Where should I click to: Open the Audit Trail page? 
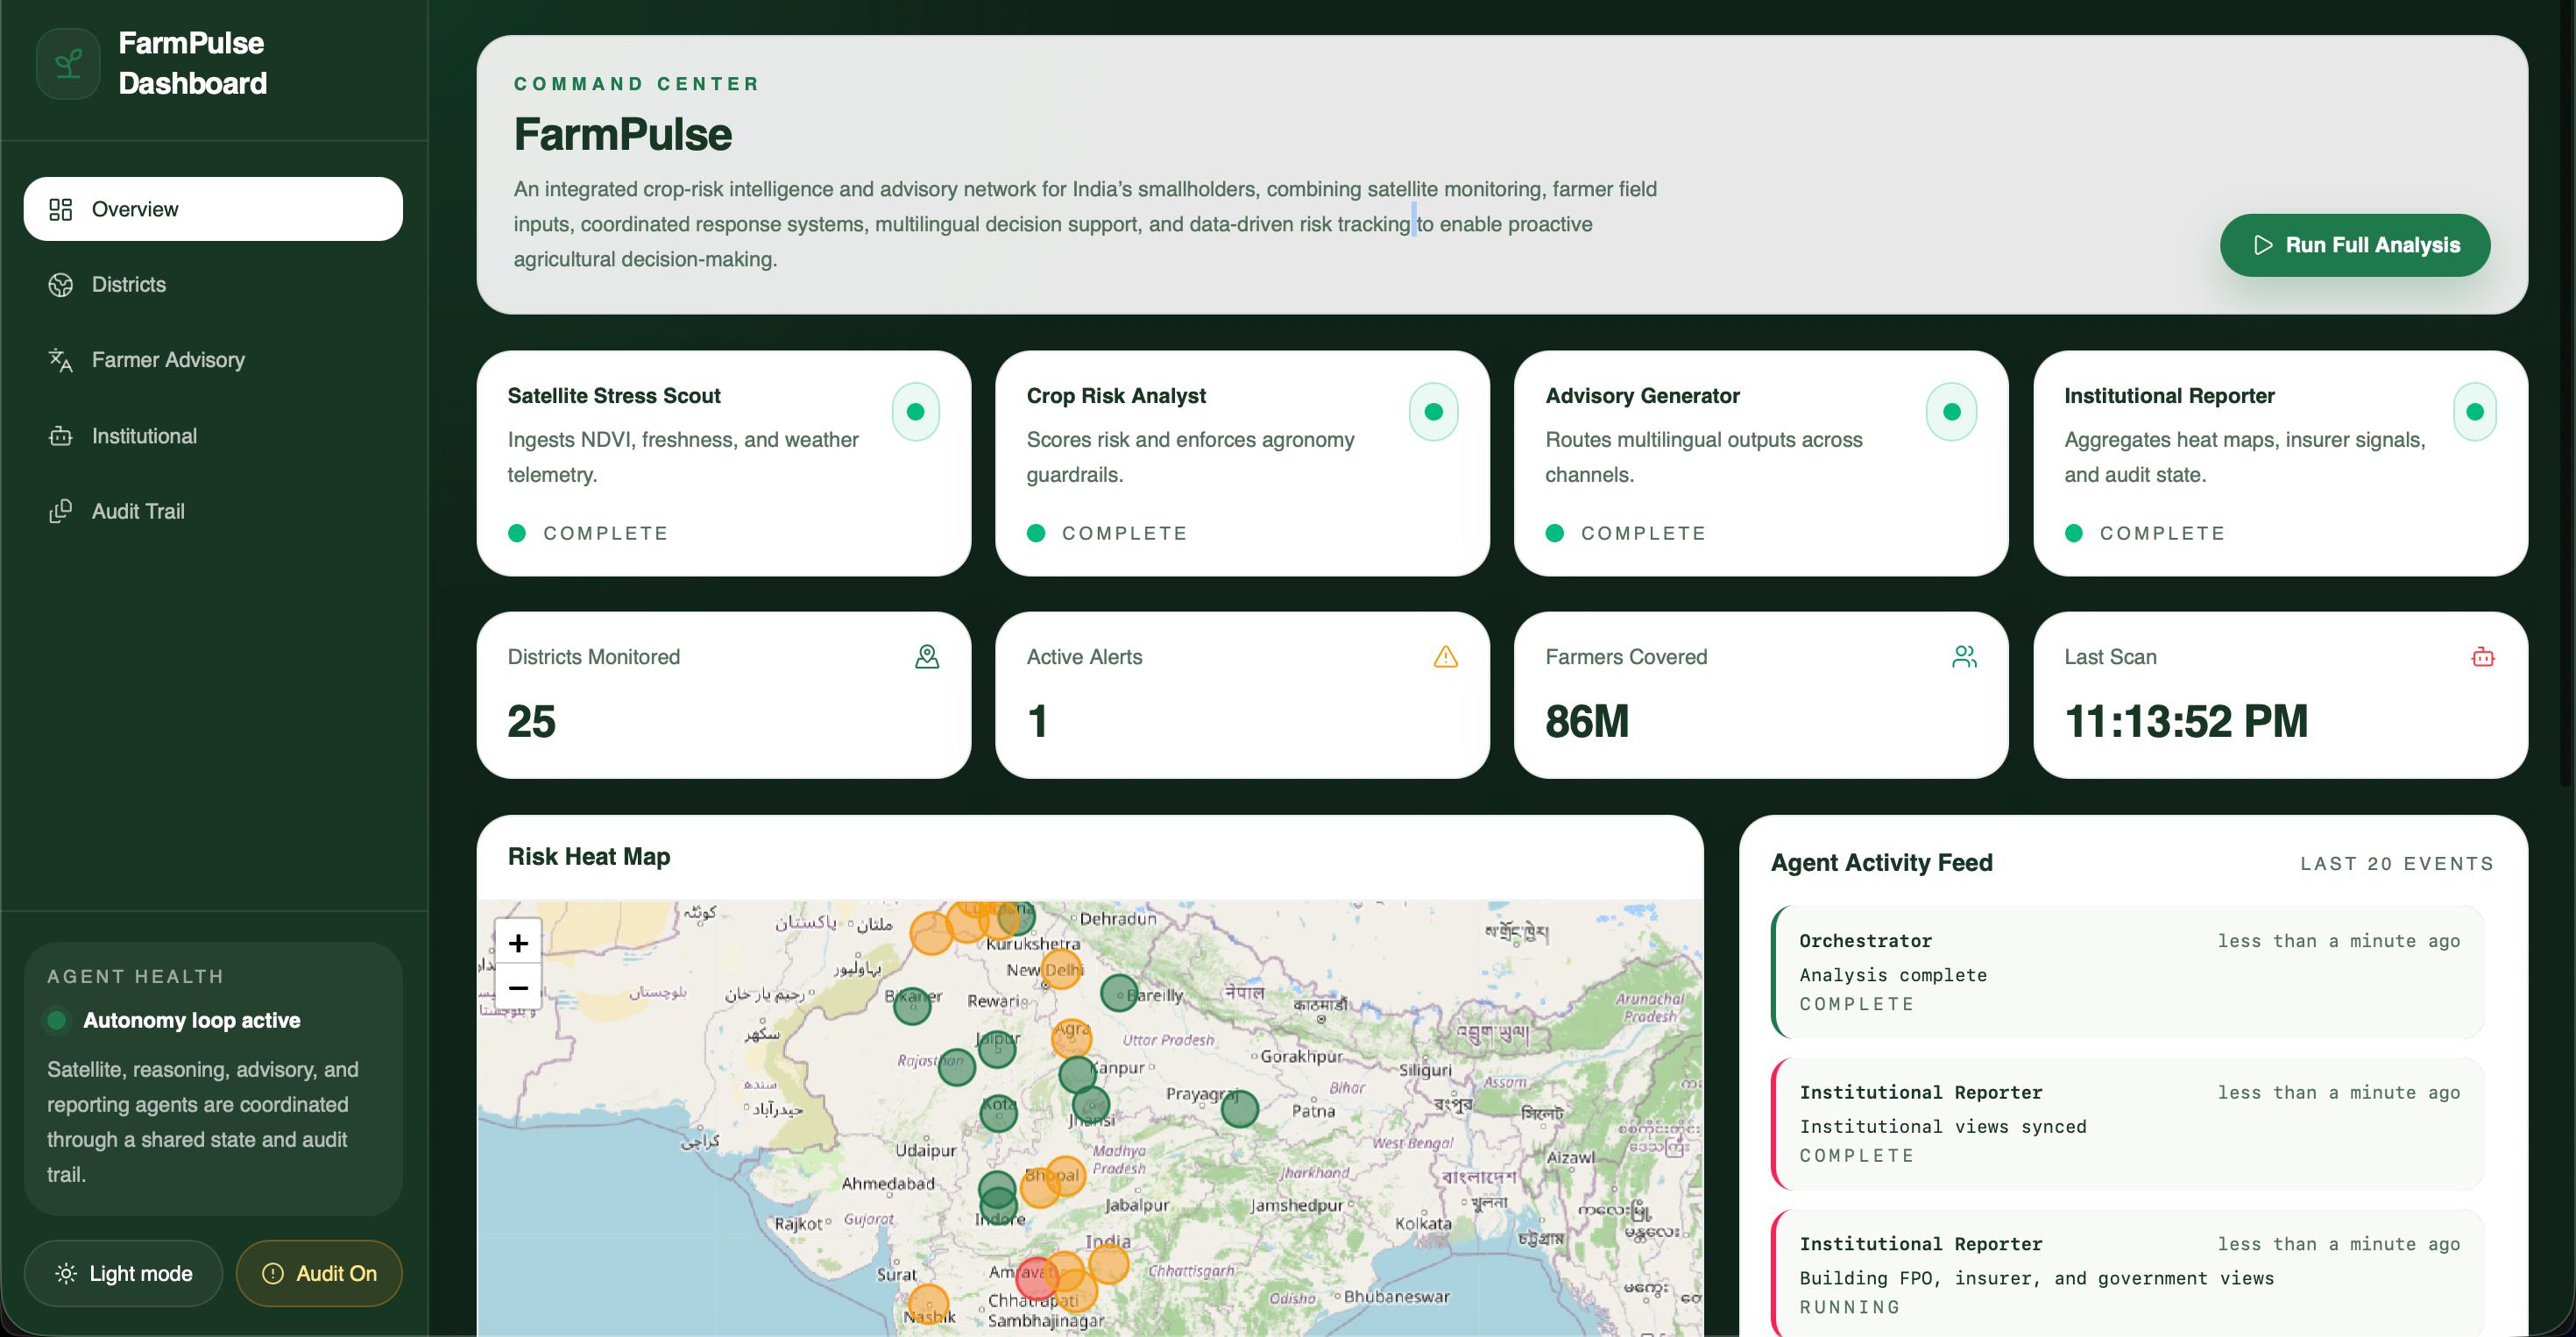138,512
